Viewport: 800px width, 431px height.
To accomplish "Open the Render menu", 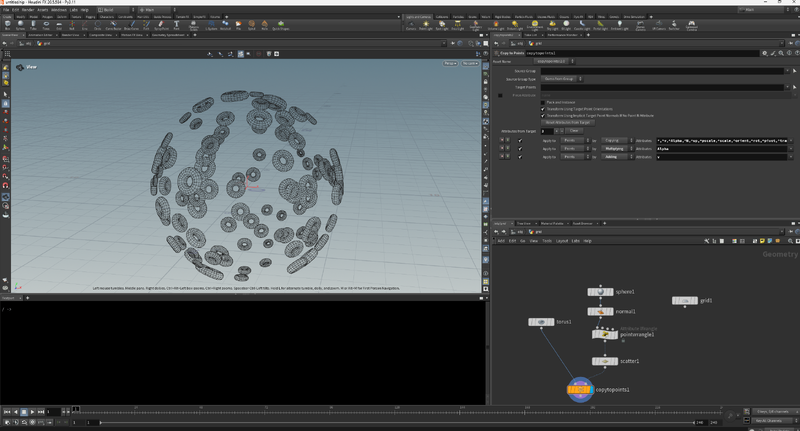I will [x=28, y=10].
